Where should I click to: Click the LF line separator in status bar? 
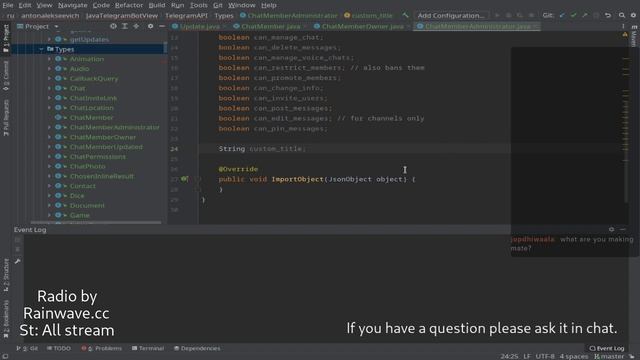527,356
